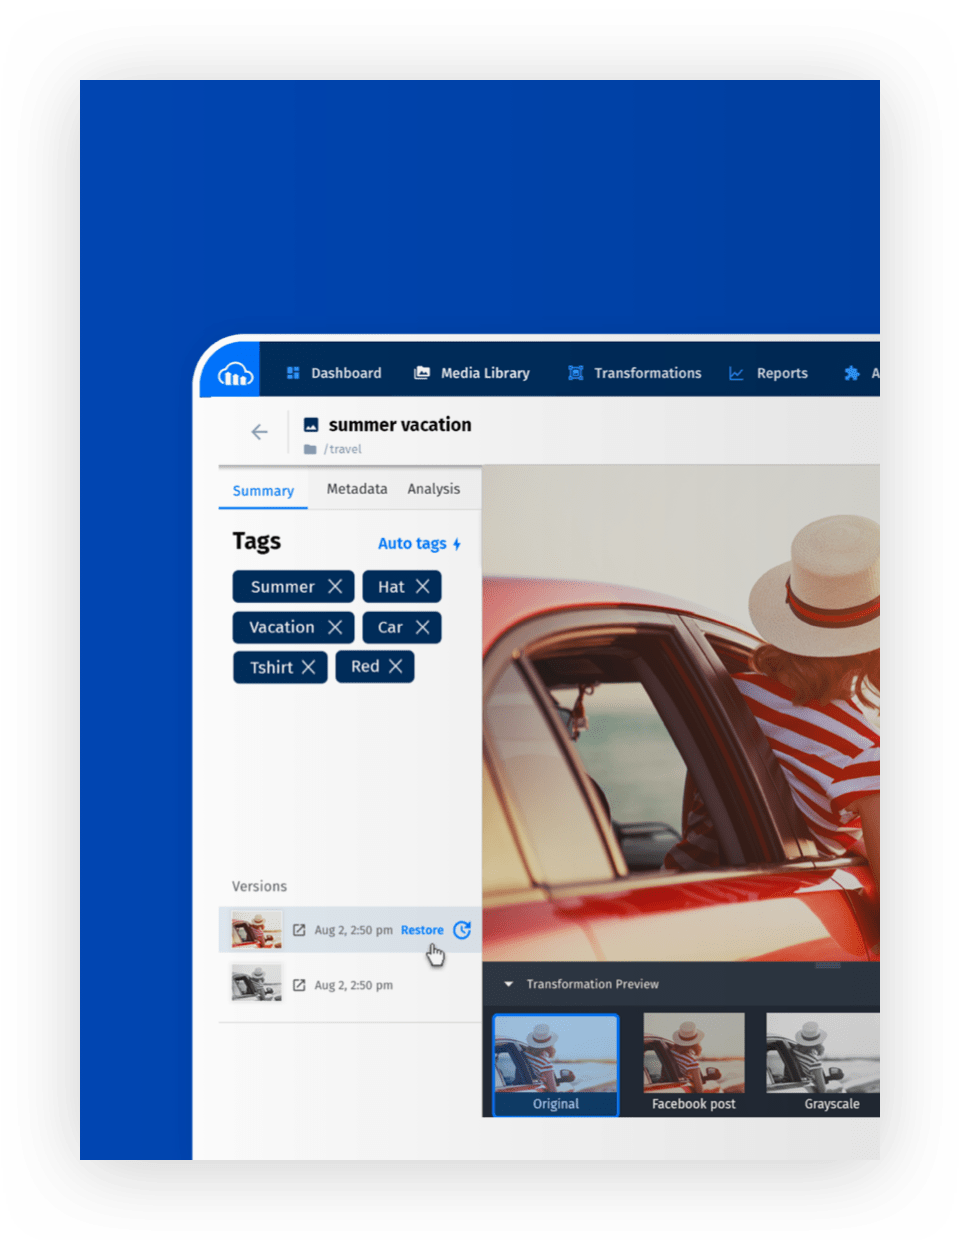Open second version's external link icon

point(299,985)
